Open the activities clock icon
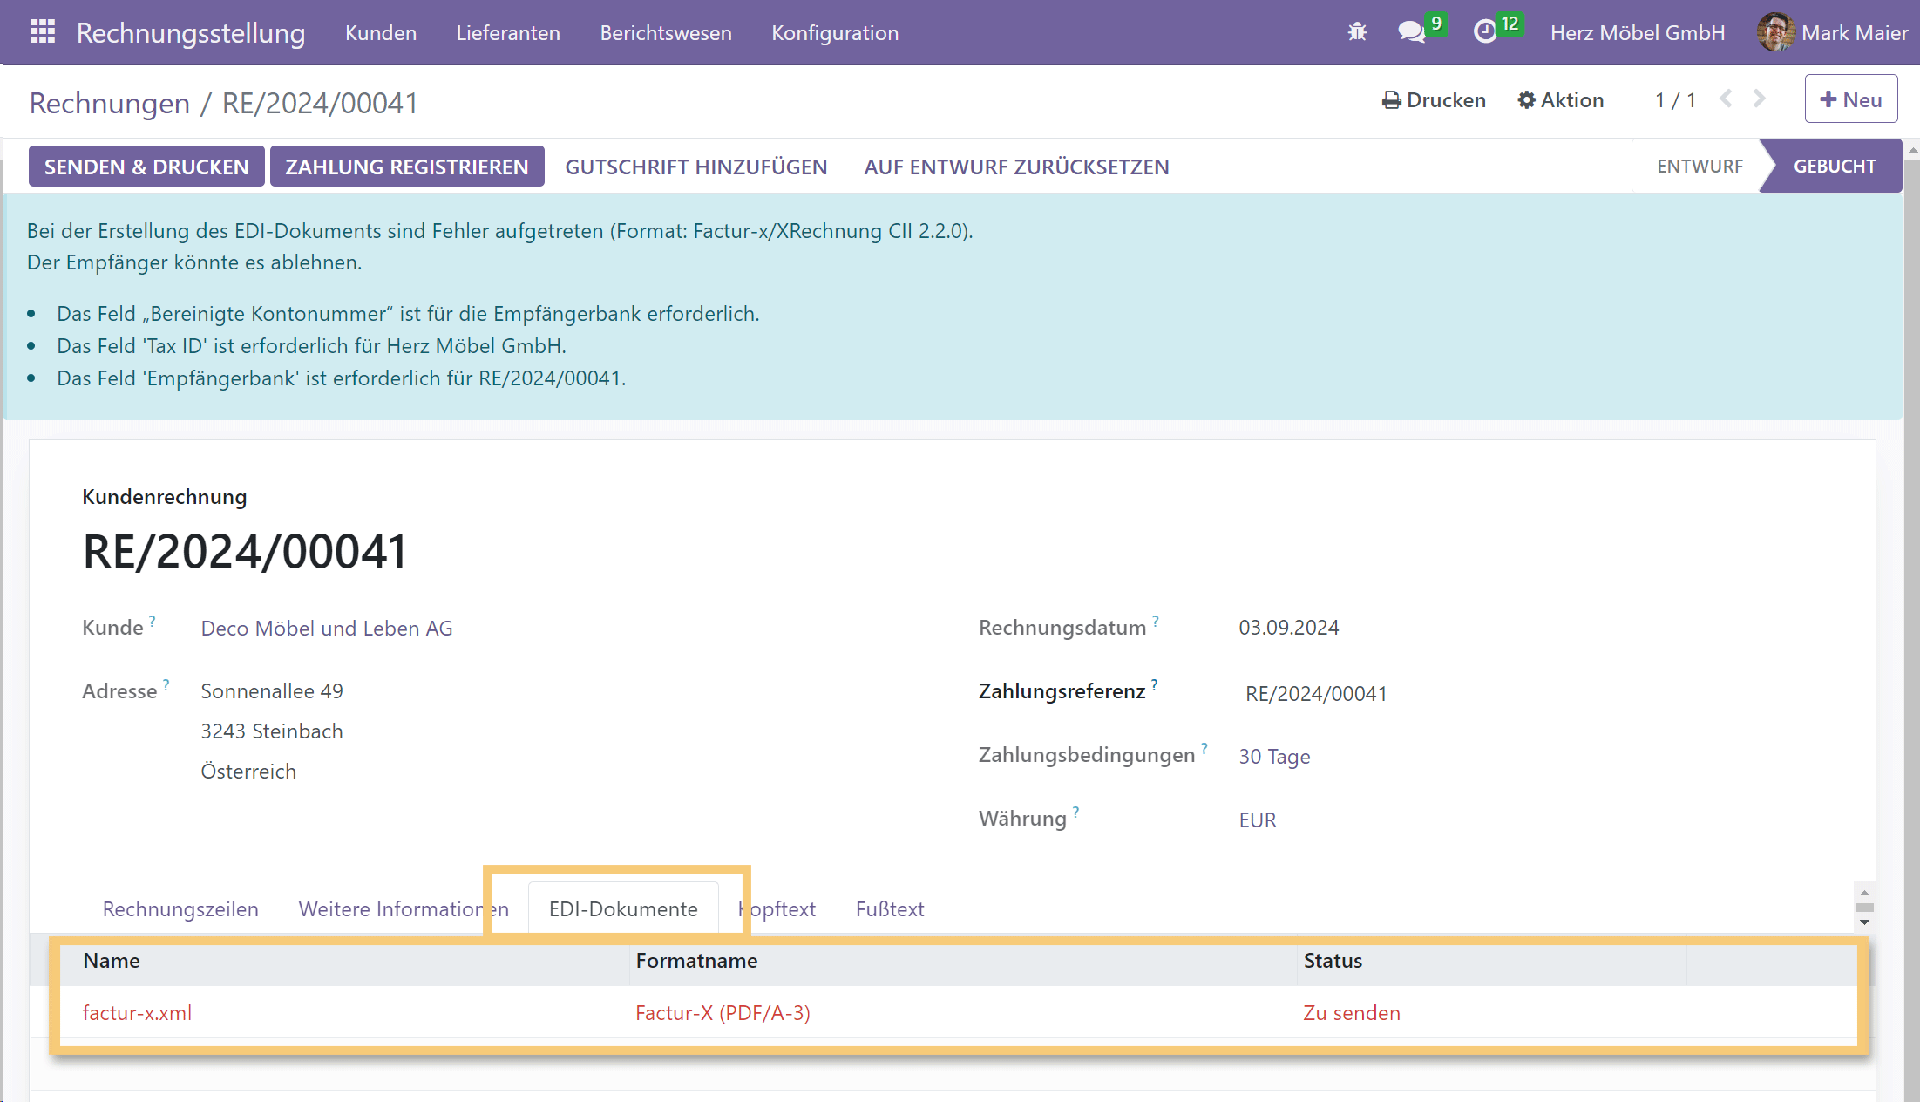 click(x=1485, y=32)
